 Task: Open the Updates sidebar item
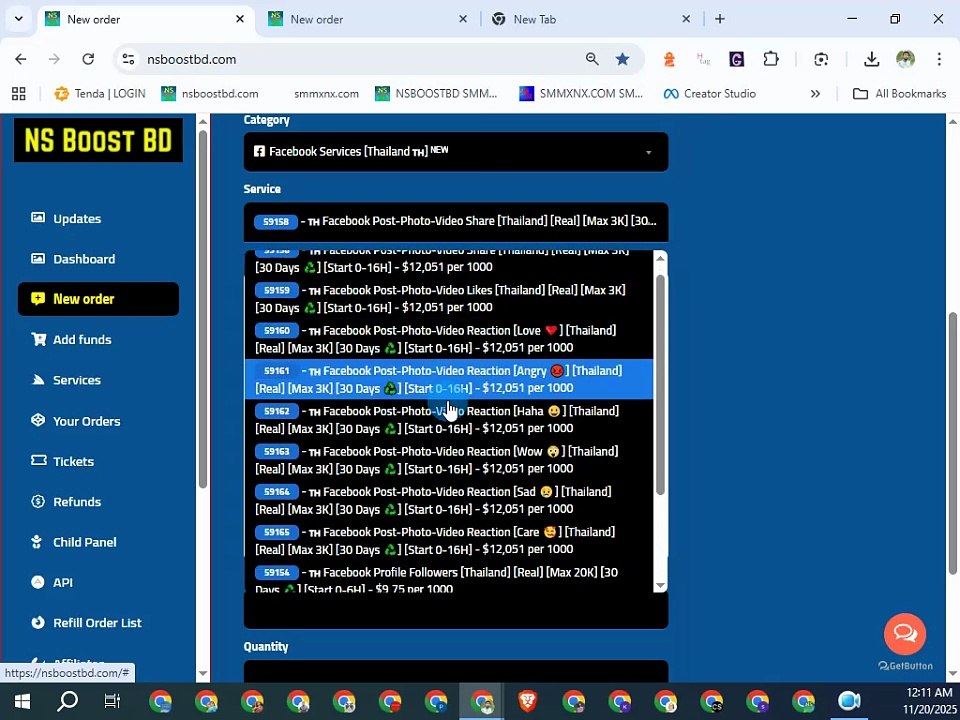66,219
